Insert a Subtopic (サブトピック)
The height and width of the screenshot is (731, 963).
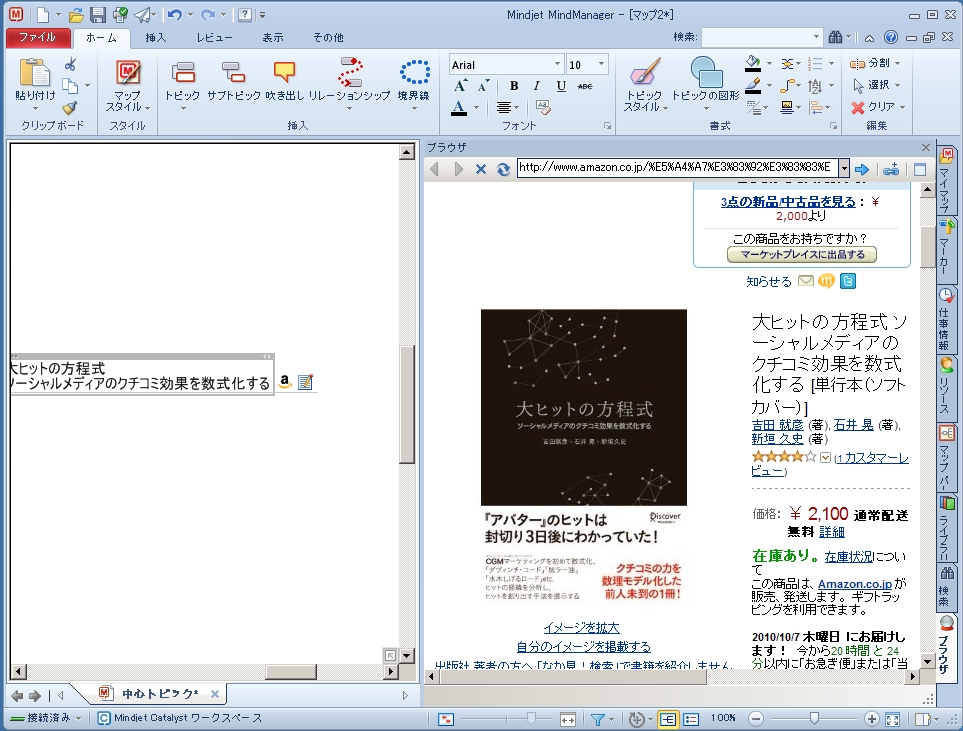coord(233,72)
